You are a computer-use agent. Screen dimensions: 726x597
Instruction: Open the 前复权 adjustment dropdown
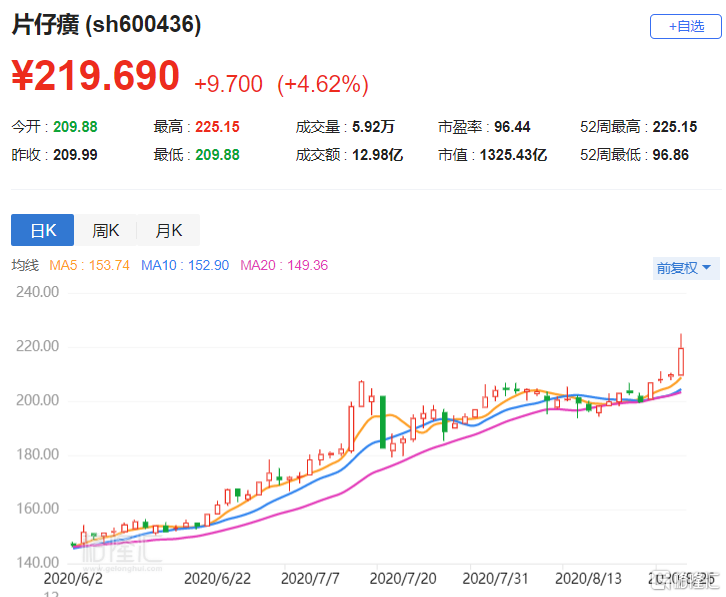click(x=686, y=268)
